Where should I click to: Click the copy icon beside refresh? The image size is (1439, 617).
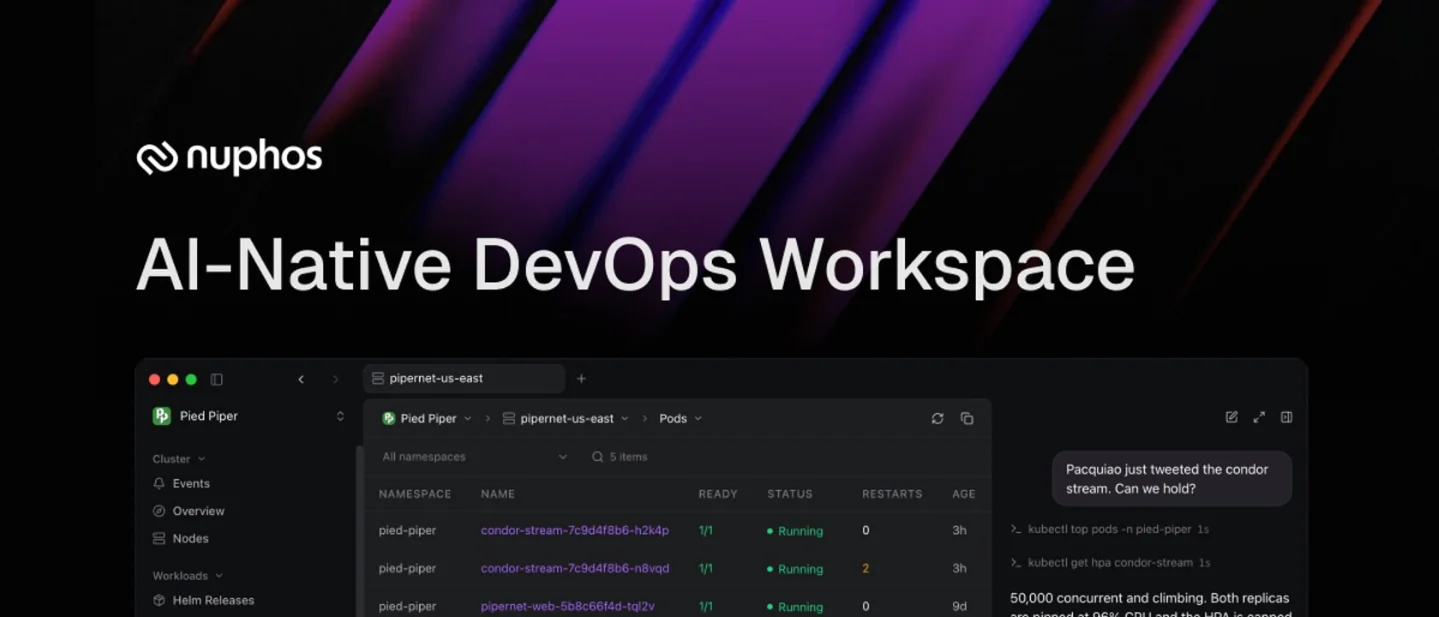point(967,419)
